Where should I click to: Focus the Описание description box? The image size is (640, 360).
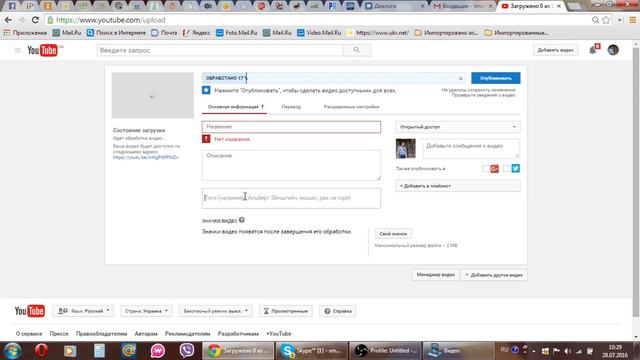(x=291, y=165)
